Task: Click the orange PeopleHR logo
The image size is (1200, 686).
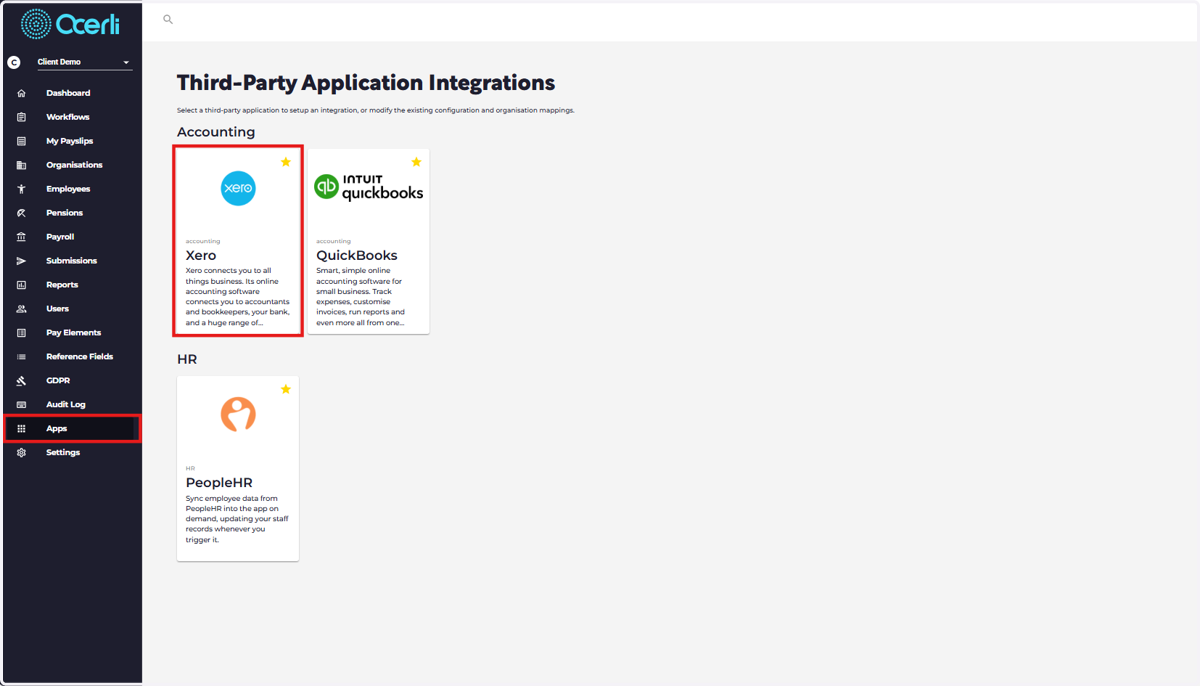Action: click(x=238, y=414)
